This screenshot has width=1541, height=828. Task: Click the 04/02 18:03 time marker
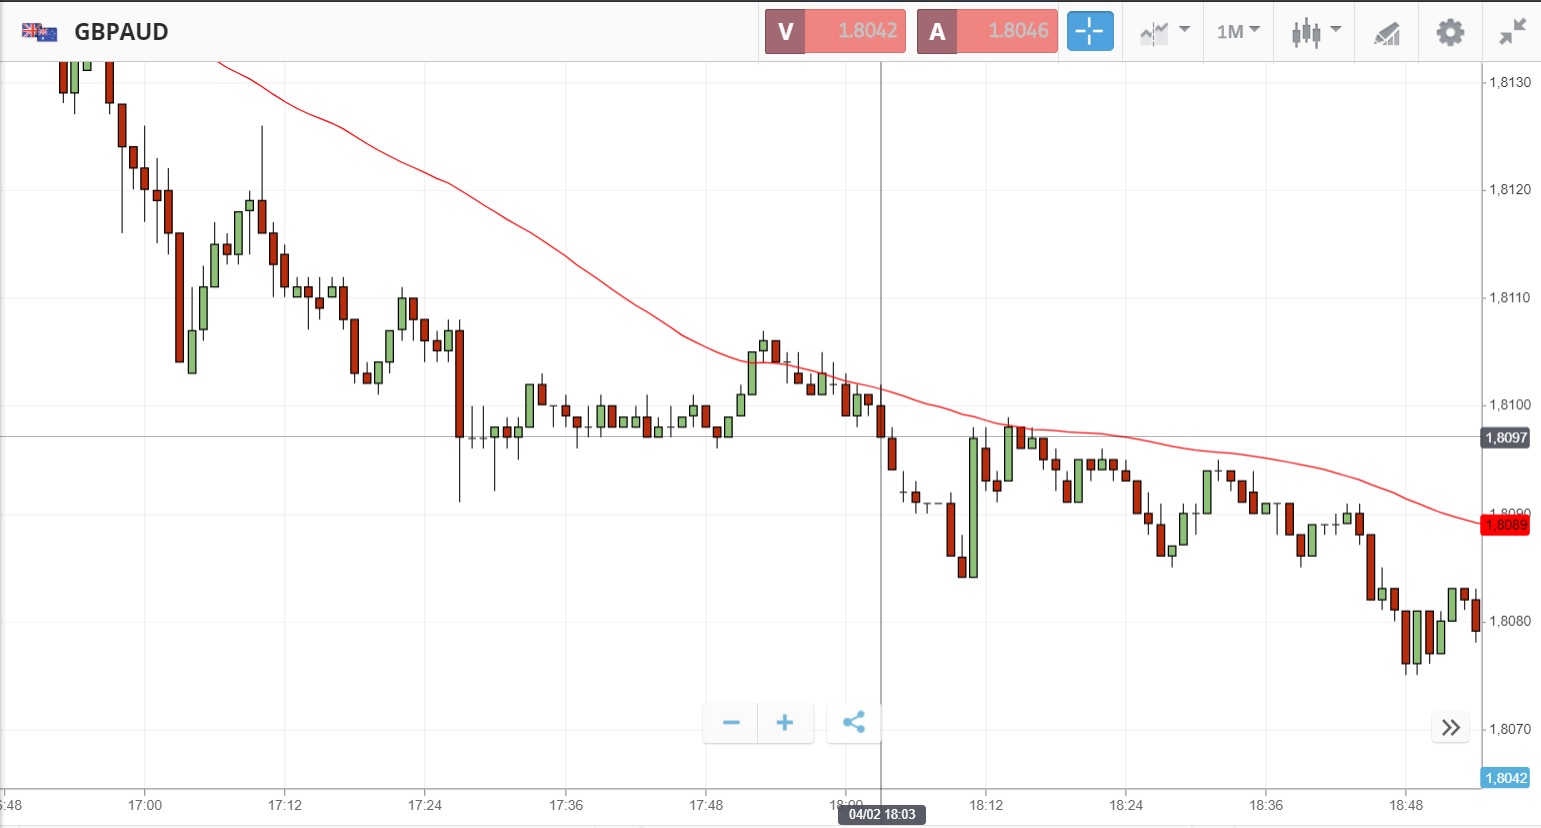882,814
